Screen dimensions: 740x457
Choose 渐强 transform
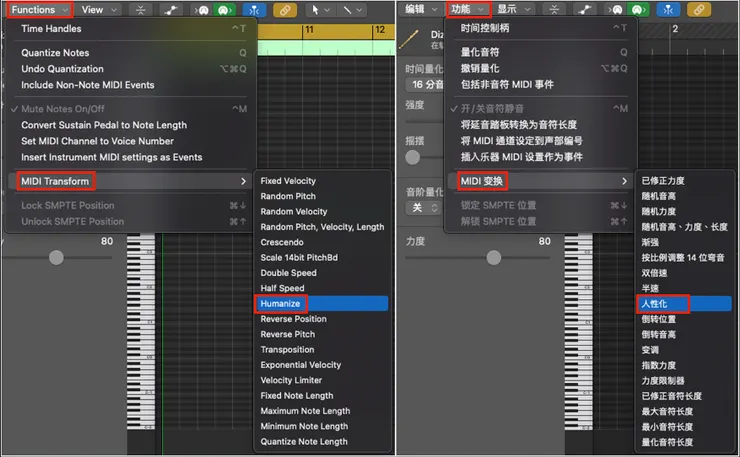[684, 242]
